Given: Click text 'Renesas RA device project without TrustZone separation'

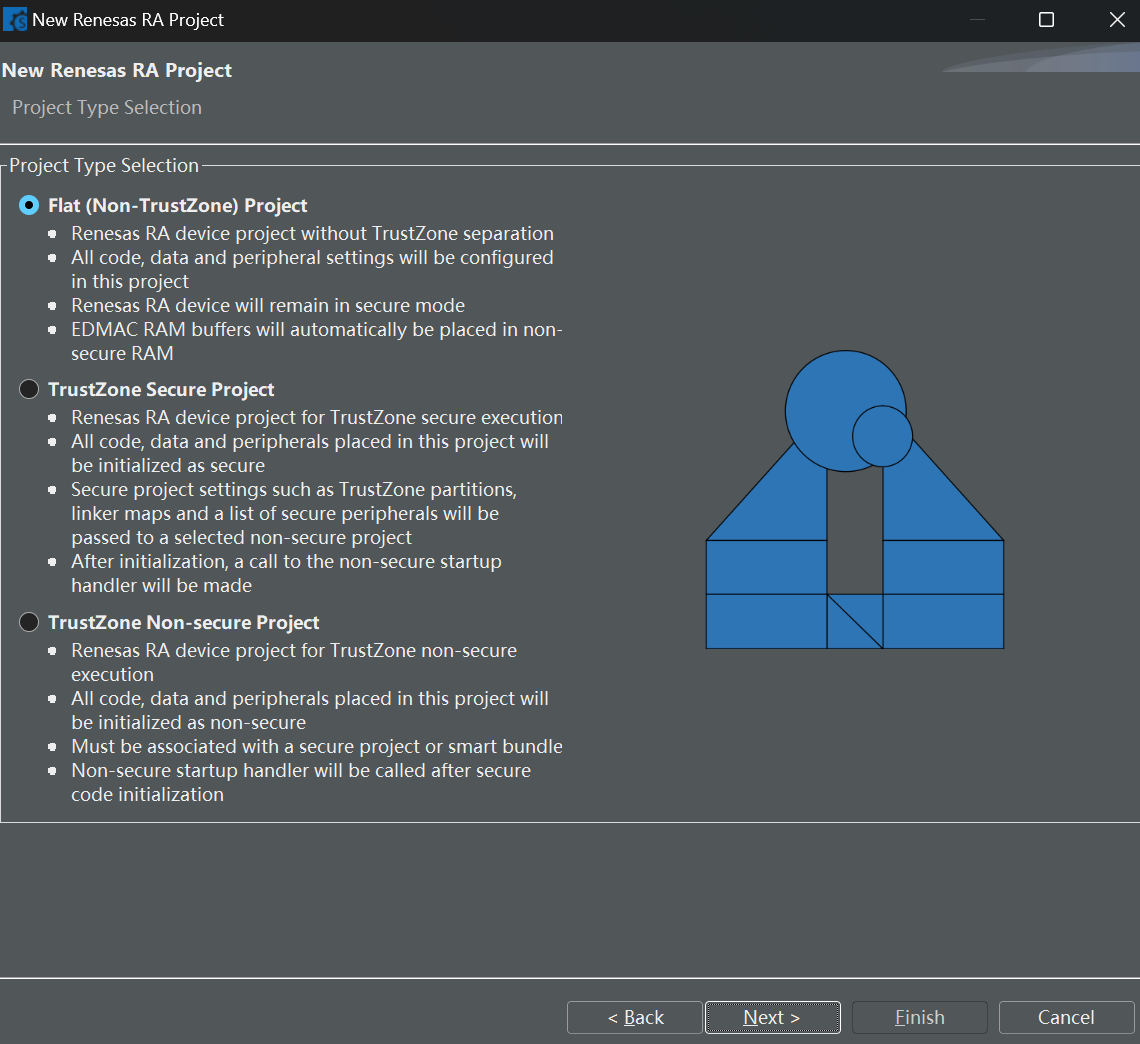Looking at the screenshot, I should (x=313, y=233).
